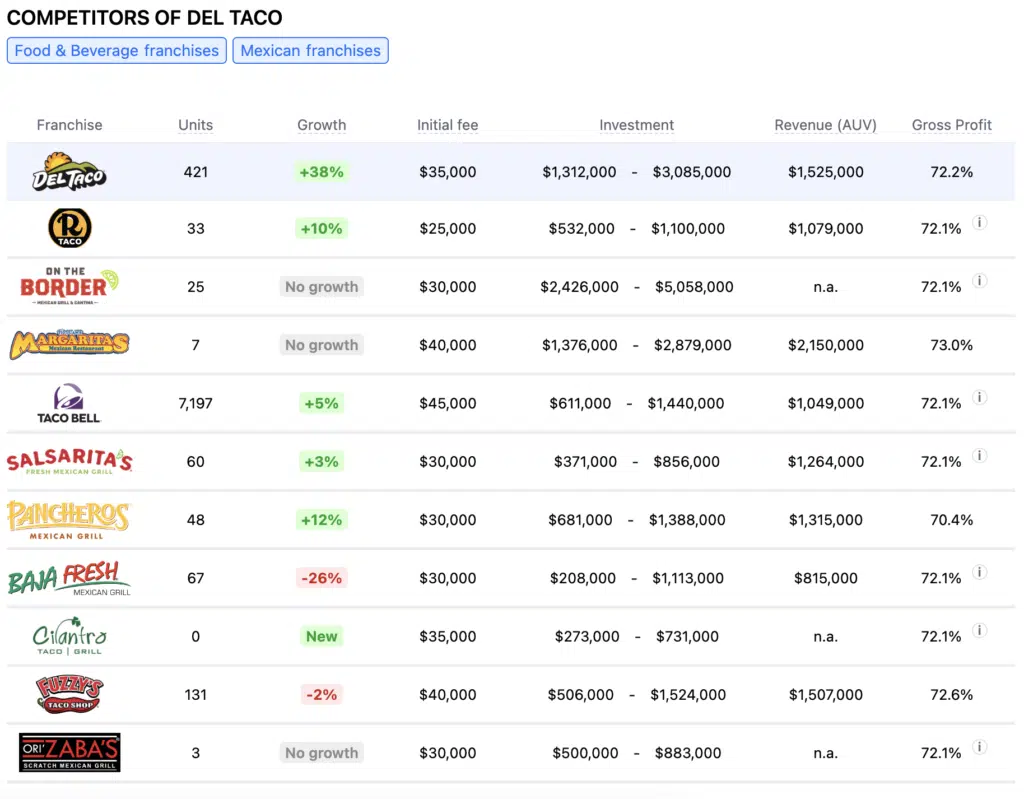Select the Pancheros Mexican Grill logo
Image resolution: width=1024 pixels, height=799 pixels.
tap(69, 520)
